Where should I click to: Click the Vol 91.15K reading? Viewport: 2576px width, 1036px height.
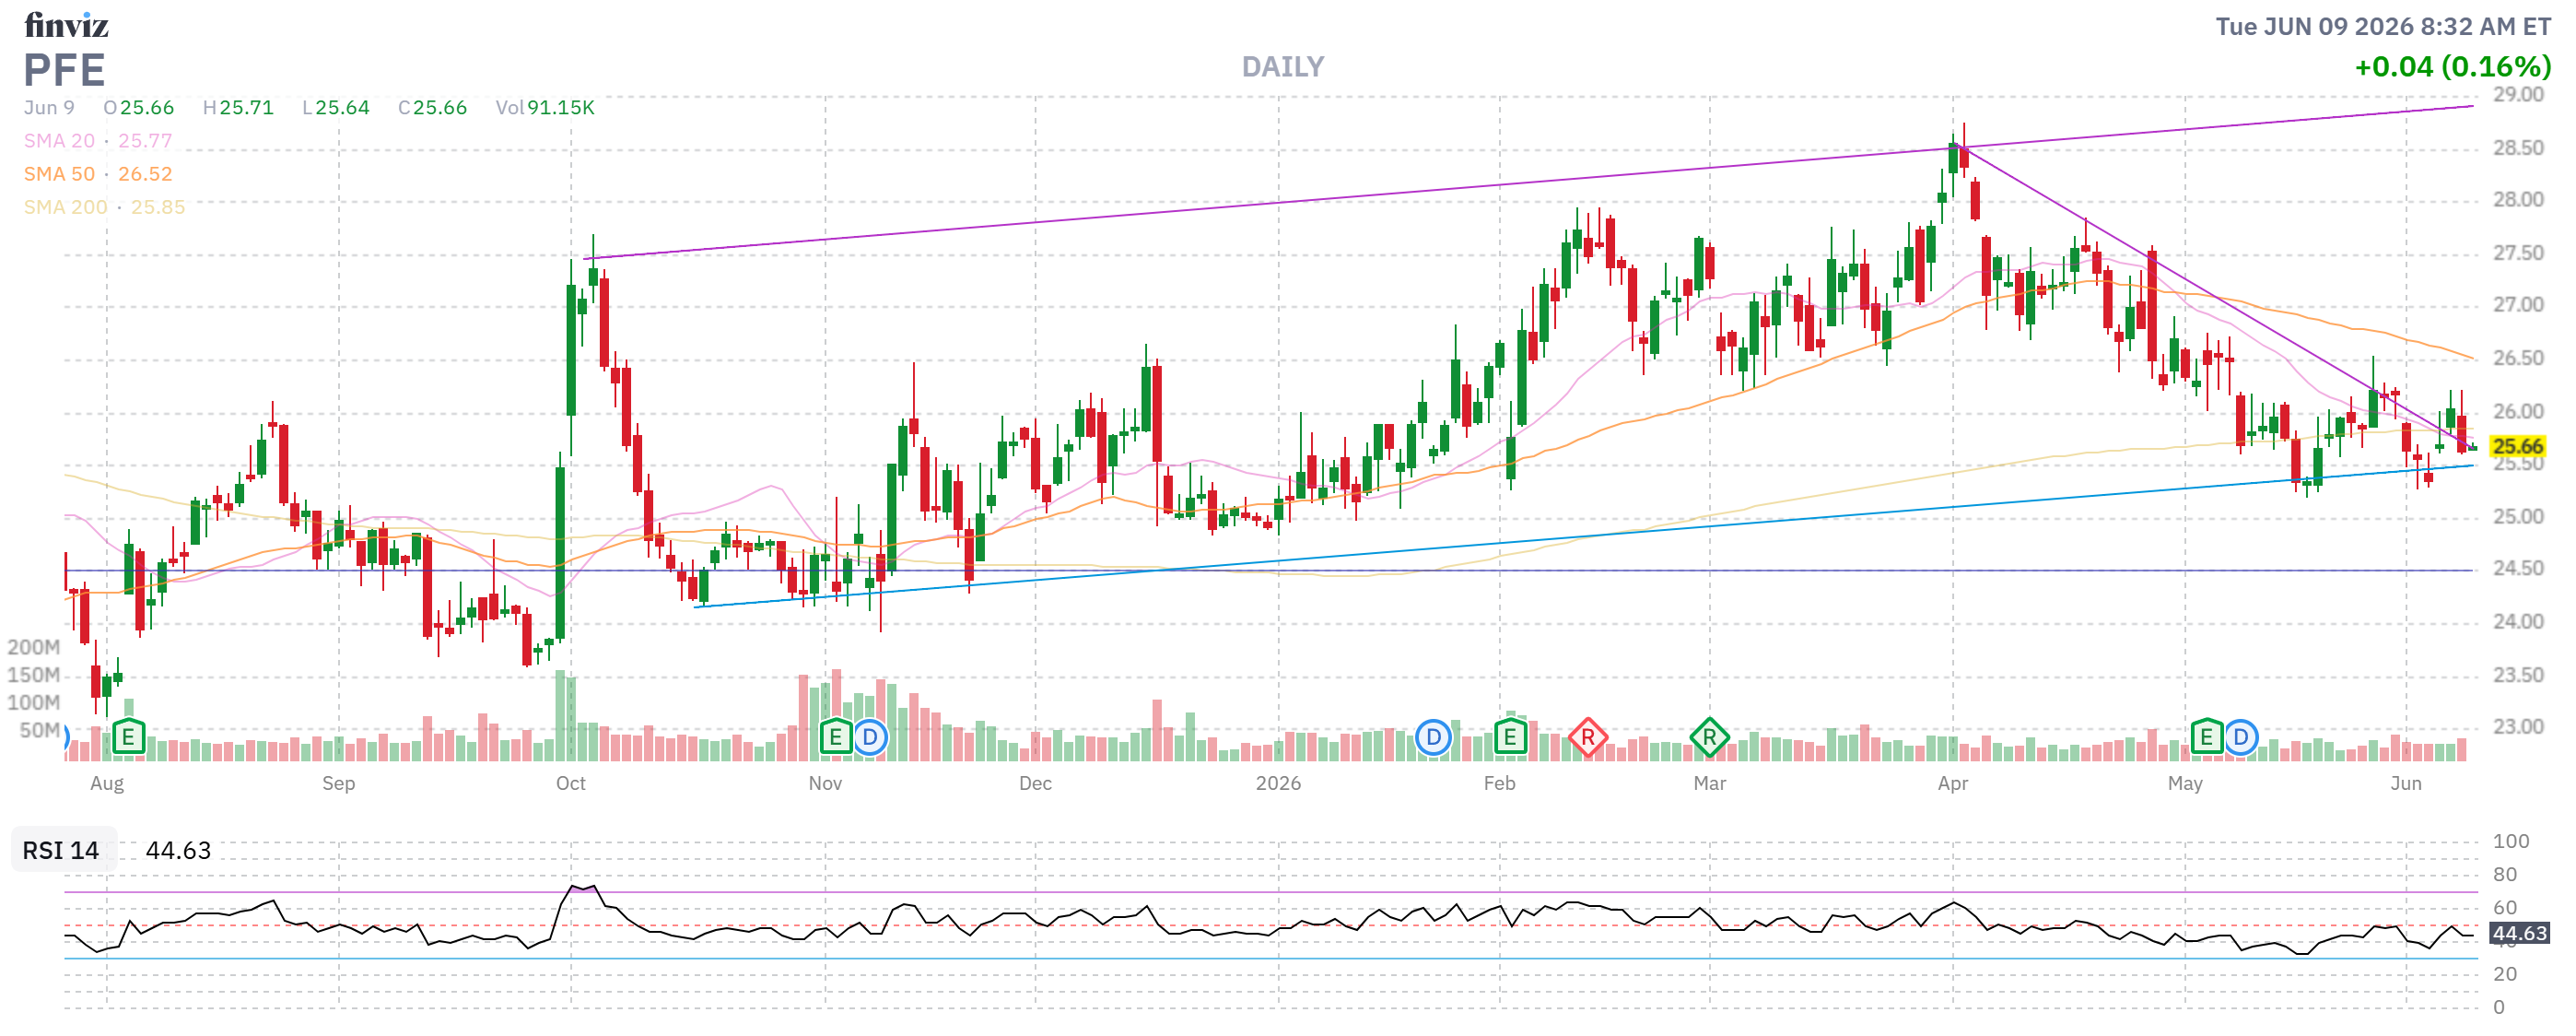[545, 107]
